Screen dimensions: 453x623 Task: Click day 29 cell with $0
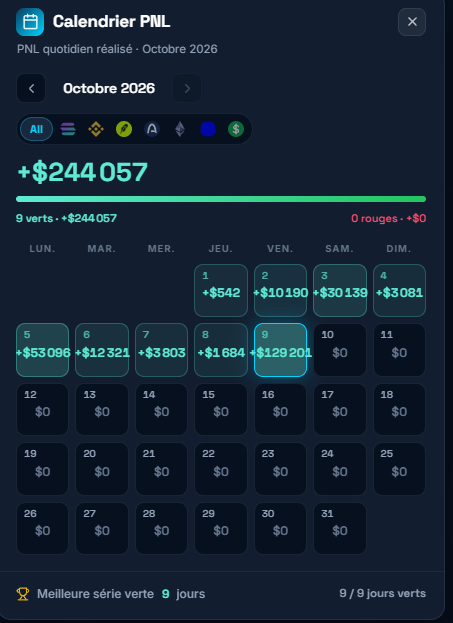221,528
